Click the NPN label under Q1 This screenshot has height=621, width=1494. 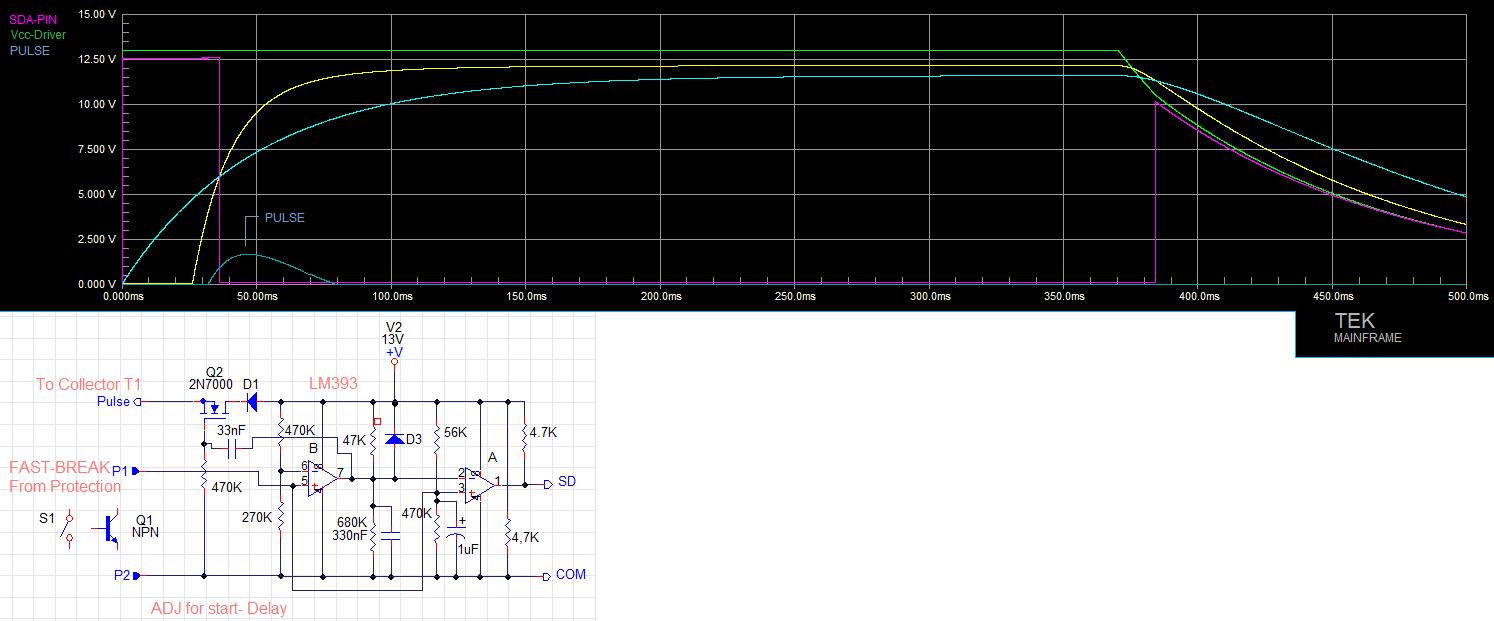tap(146, 533)
